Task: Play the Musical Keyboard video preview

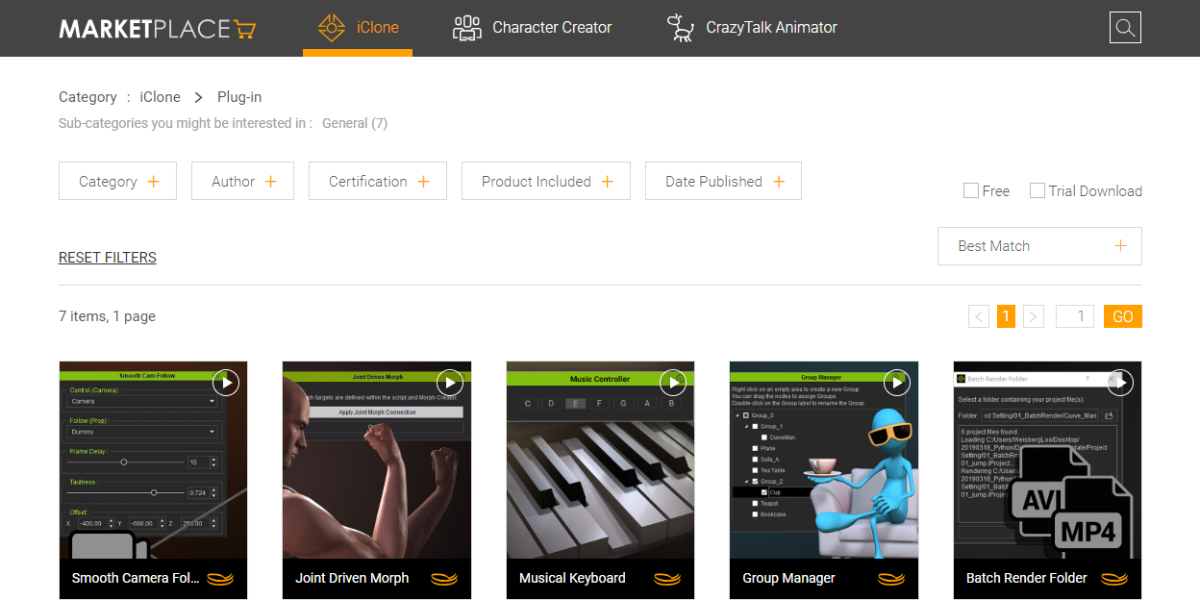Action: click(x=673, y=382)
